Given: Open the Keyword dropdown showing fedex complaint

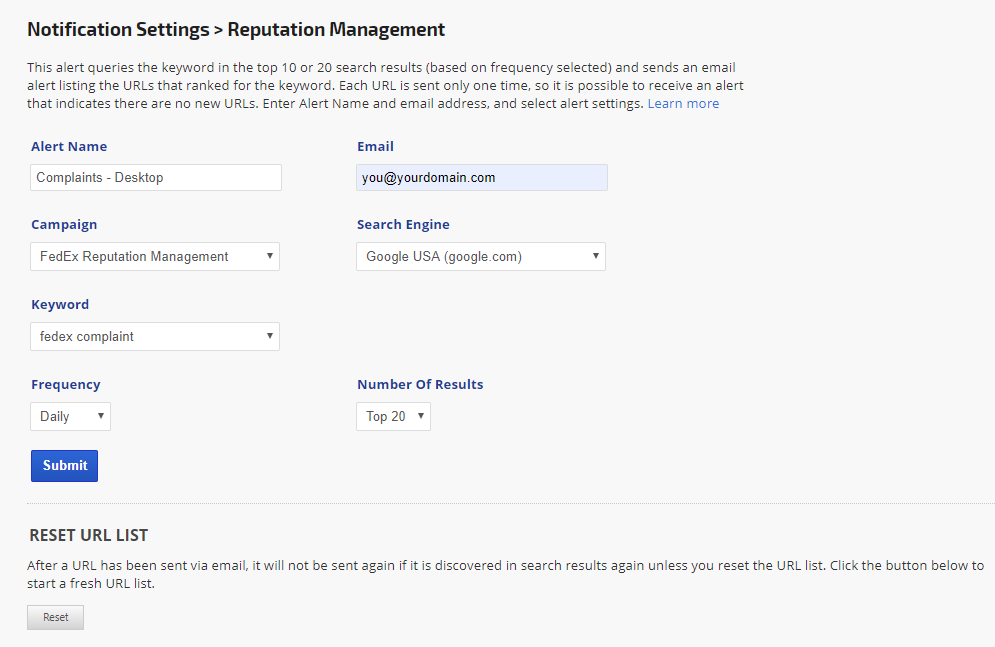Looking at the screenshot, I should pyautogui.click(x=155, y=337).
